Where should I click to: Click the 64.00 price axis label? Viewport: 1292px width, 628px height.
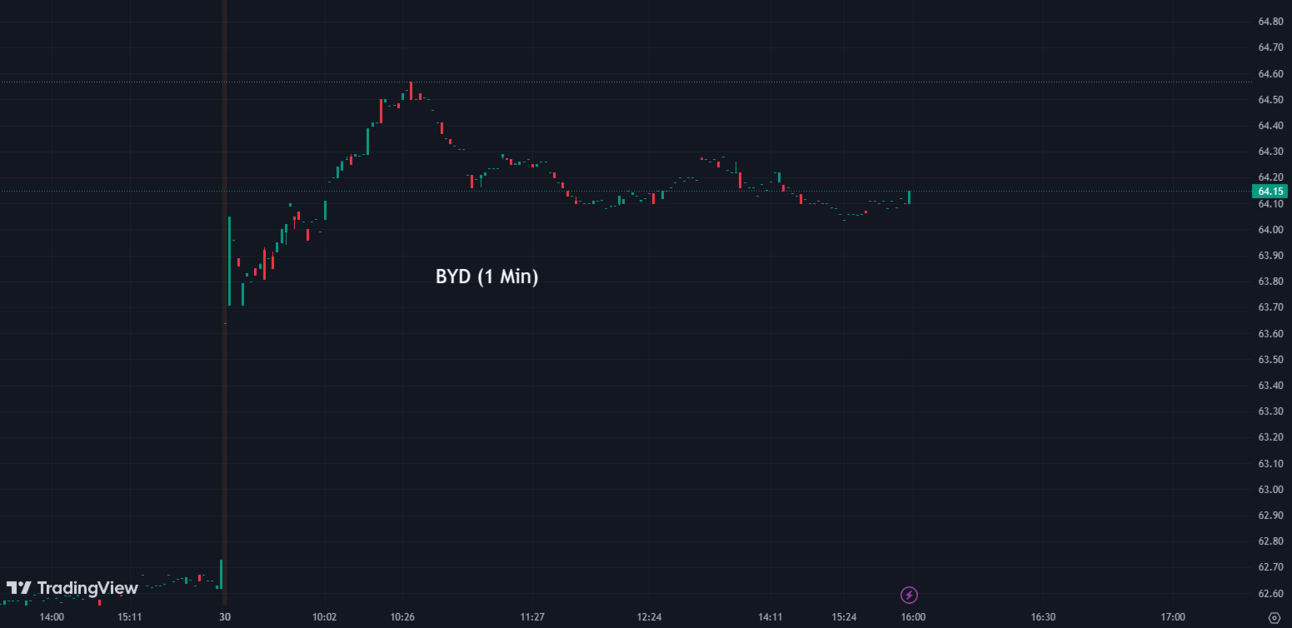tap(1270, 230)
